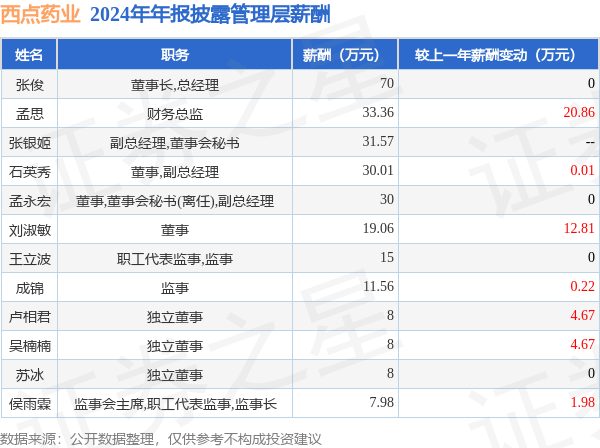The width and height of the screenshot is (600, 448).
Task: Click the name cell 侯雨霖
Action: coord(29,404)
